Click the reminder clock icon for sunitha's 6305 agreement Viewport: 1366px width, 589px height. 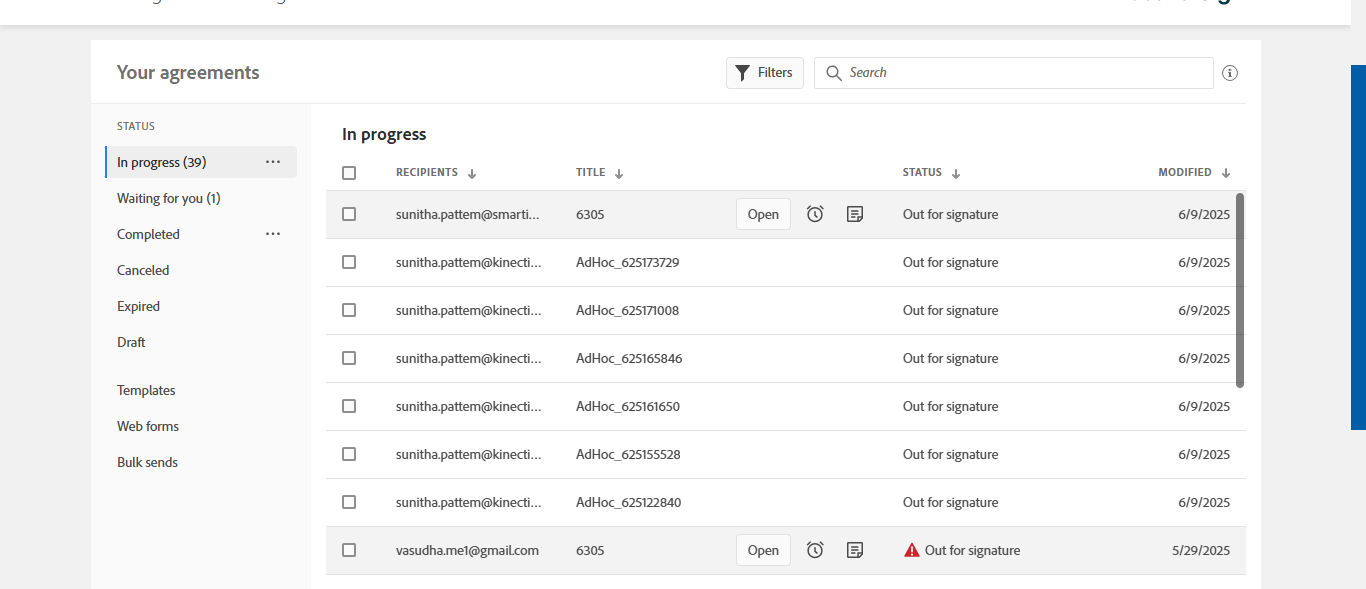tap(815, 214)
